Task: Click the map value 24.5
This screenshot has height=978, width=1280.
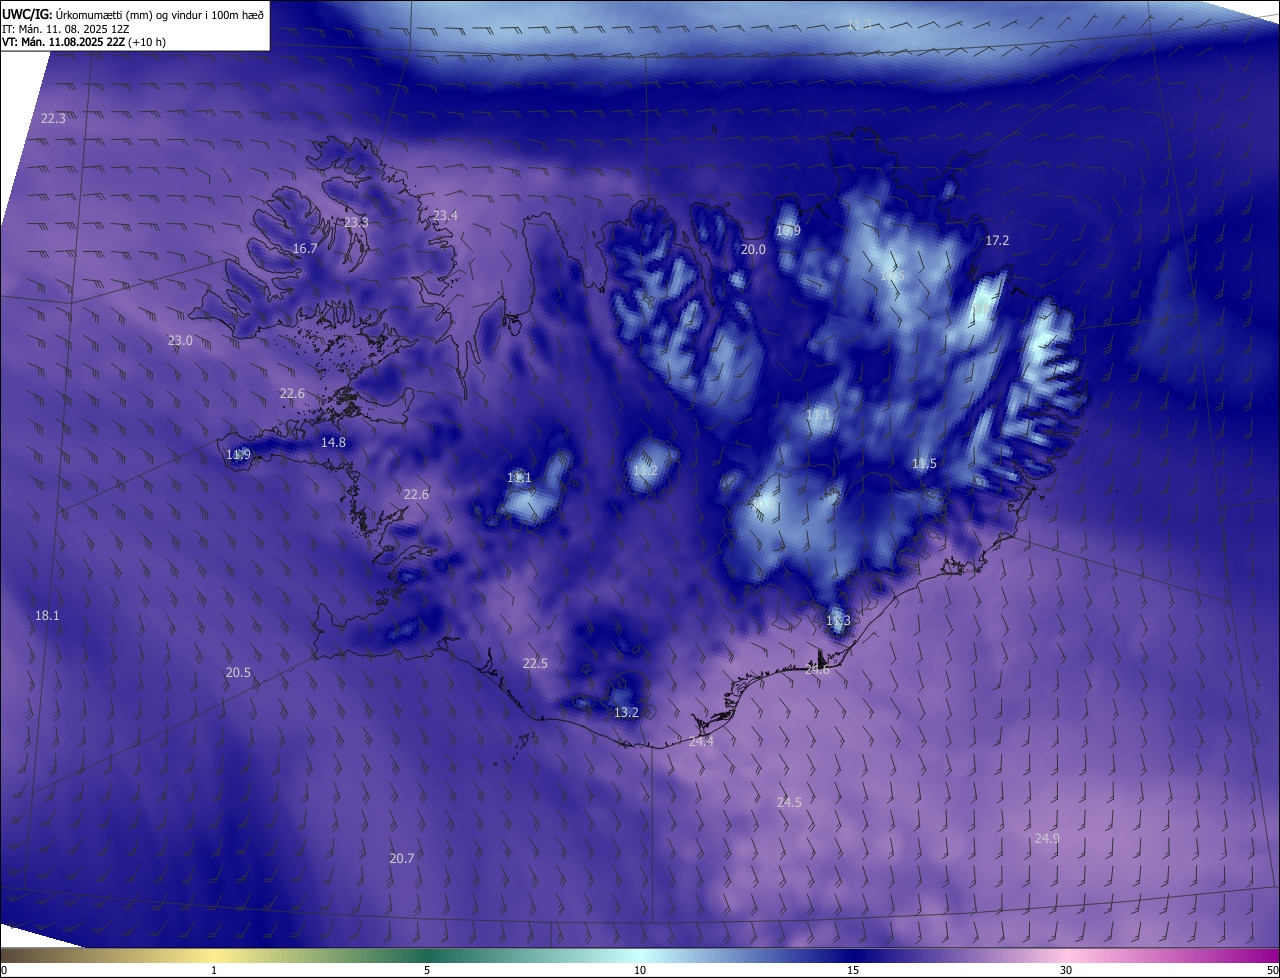Action: coord(789,802)
